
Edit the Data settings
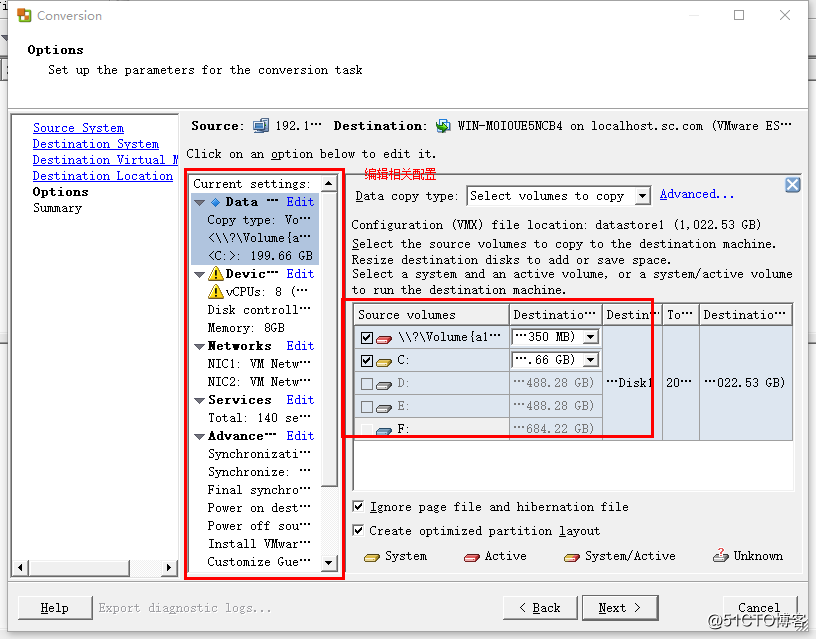[x=300, y=202]
